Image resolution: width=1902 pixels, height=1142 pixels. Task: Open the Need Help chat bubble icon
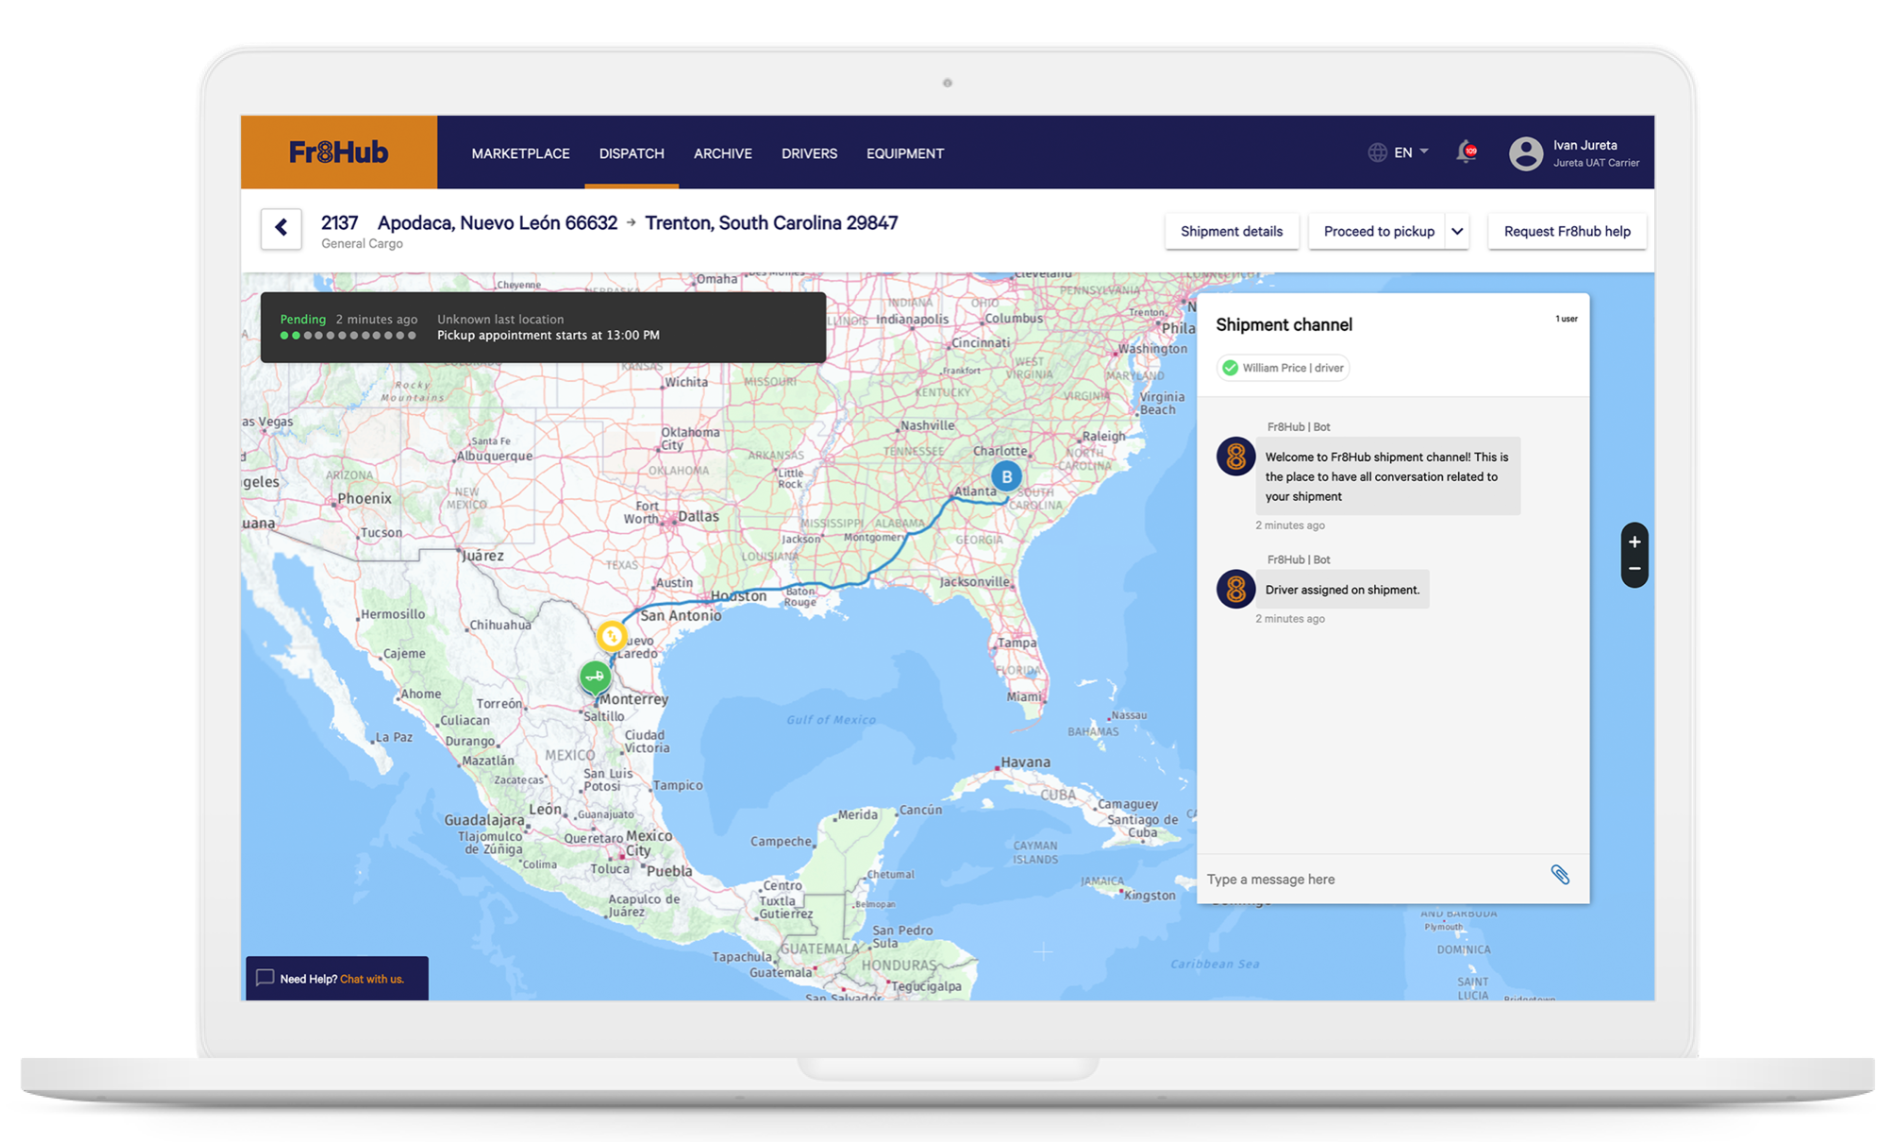tap(264, 978)
